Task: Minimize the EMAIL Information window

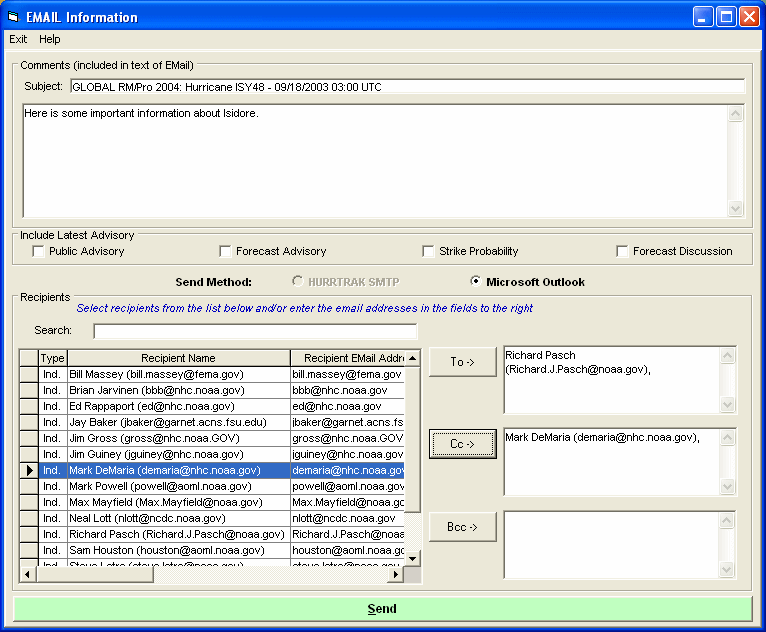Action: click(x=703, y=17)
